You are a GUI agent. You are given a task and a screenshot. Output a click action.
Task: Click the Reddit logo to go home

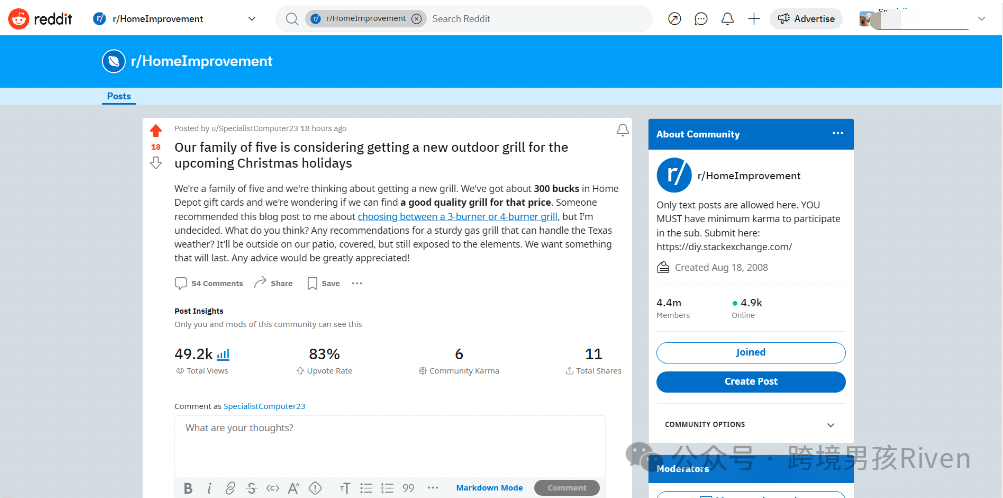tap(40, 18)
